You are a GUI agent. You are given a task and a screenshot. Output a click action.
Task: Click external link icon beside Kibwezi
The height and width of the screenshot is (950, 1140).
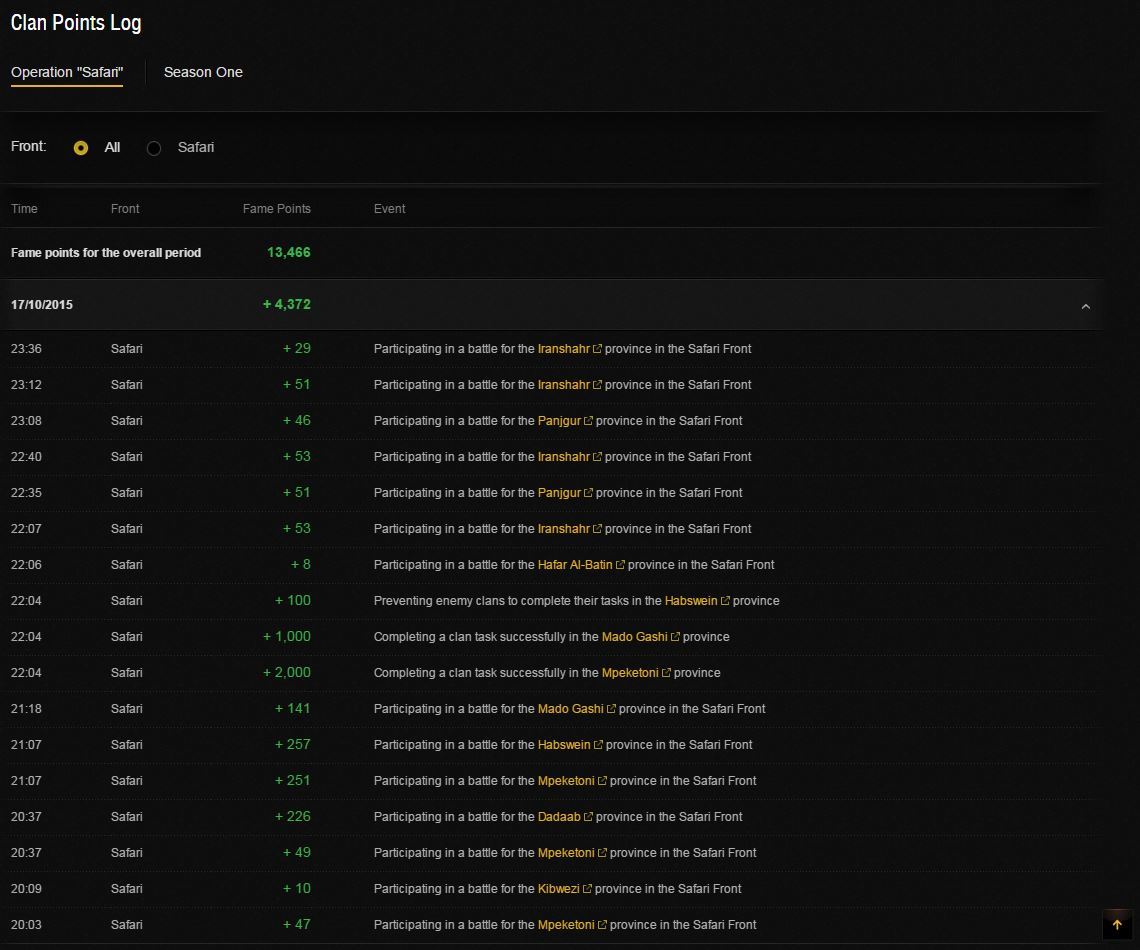click(x=587, y=889)
